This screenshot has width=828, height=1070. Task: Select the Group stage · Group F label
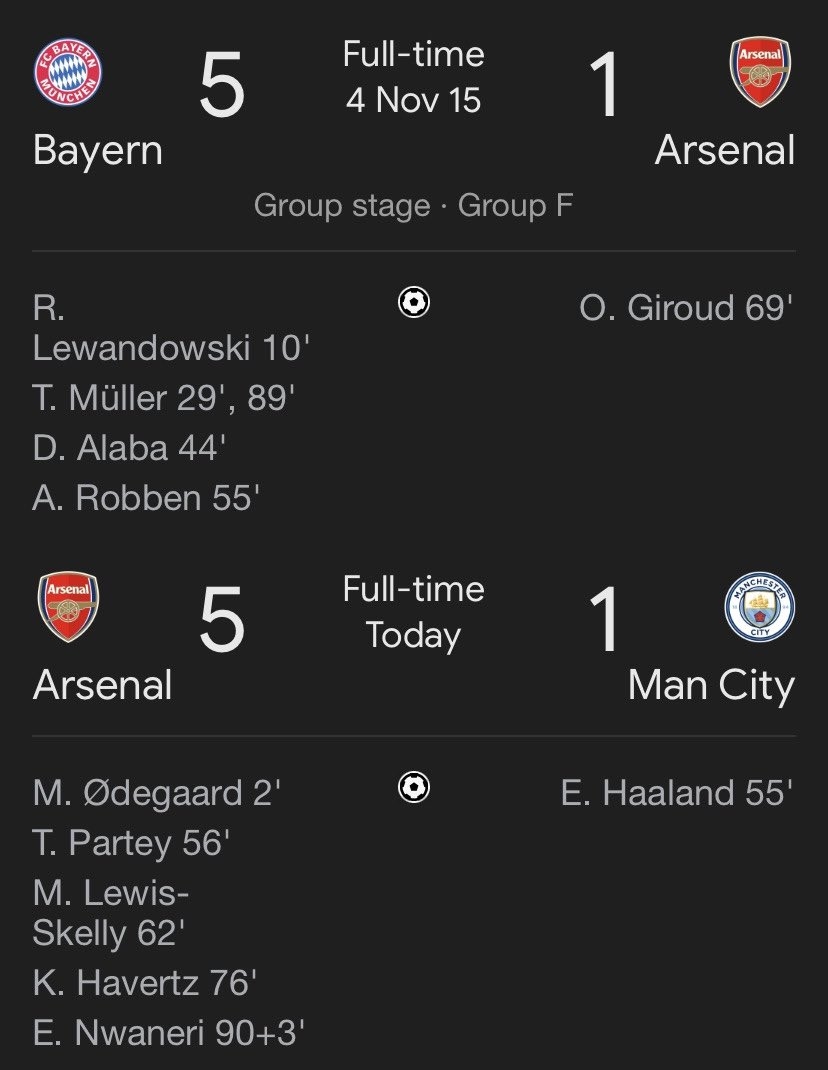[x=414, y=206]
